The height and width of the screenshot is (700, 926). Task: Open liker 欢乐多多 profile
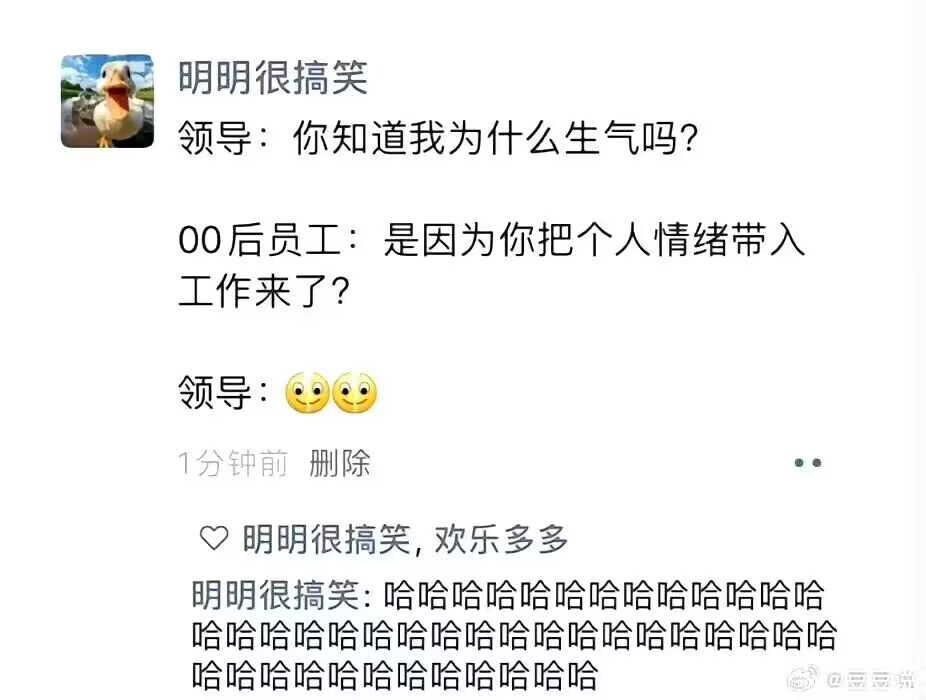tap(501, 539)
